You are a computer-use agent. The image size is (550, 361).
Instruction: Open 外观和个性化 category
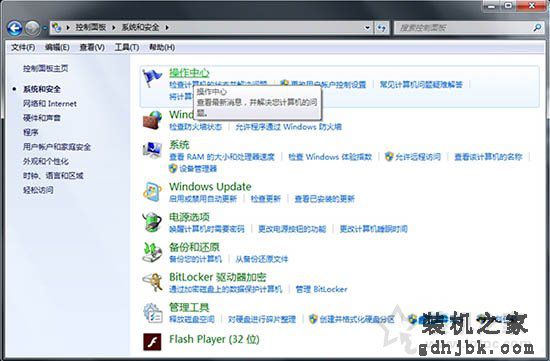click(46, 161)
